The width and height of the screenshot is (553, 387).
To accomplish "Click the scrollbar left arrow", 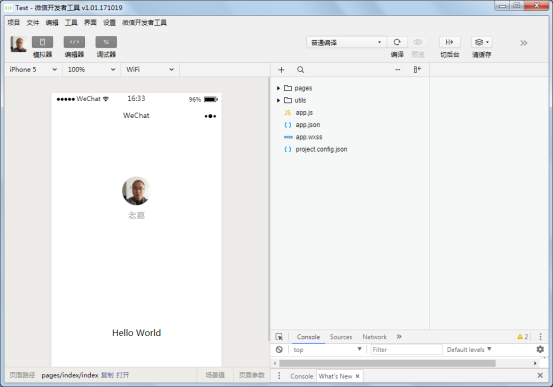I will (x=275, y=363).
